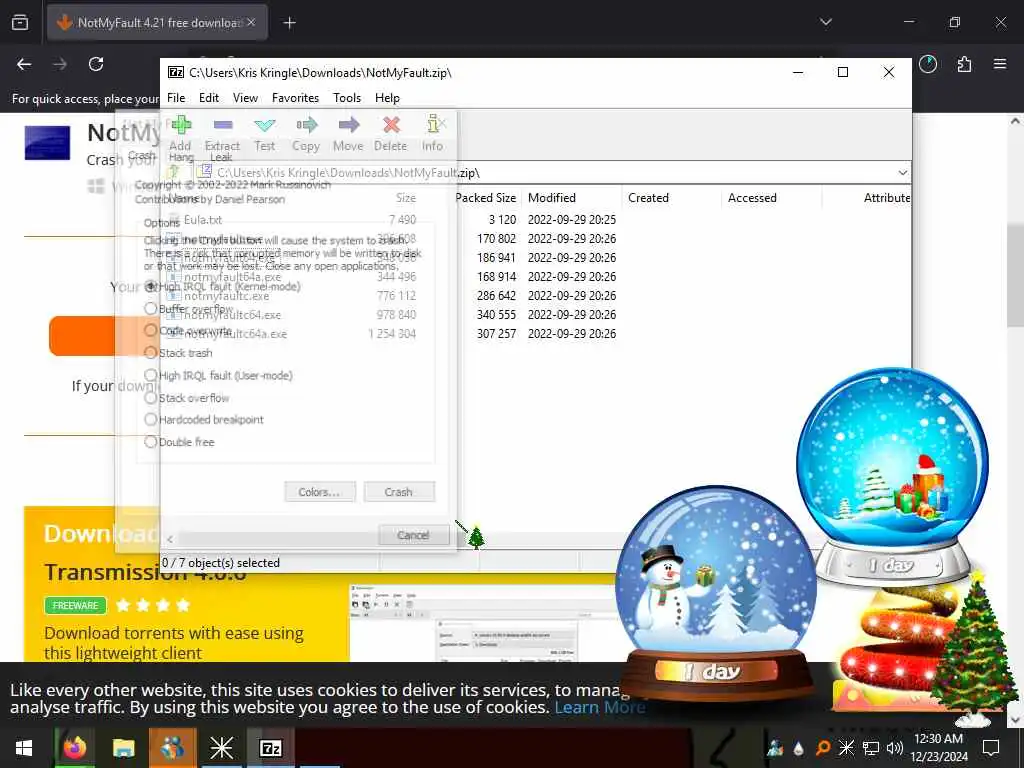1024x768 pixels.
Task: Select the Eula.txt file row
Action: coord(392,219)
